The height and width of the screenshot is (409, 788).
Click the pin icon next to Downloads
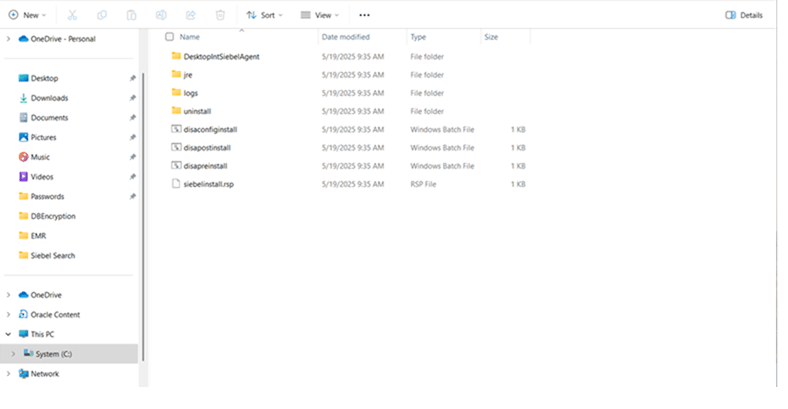133,98
